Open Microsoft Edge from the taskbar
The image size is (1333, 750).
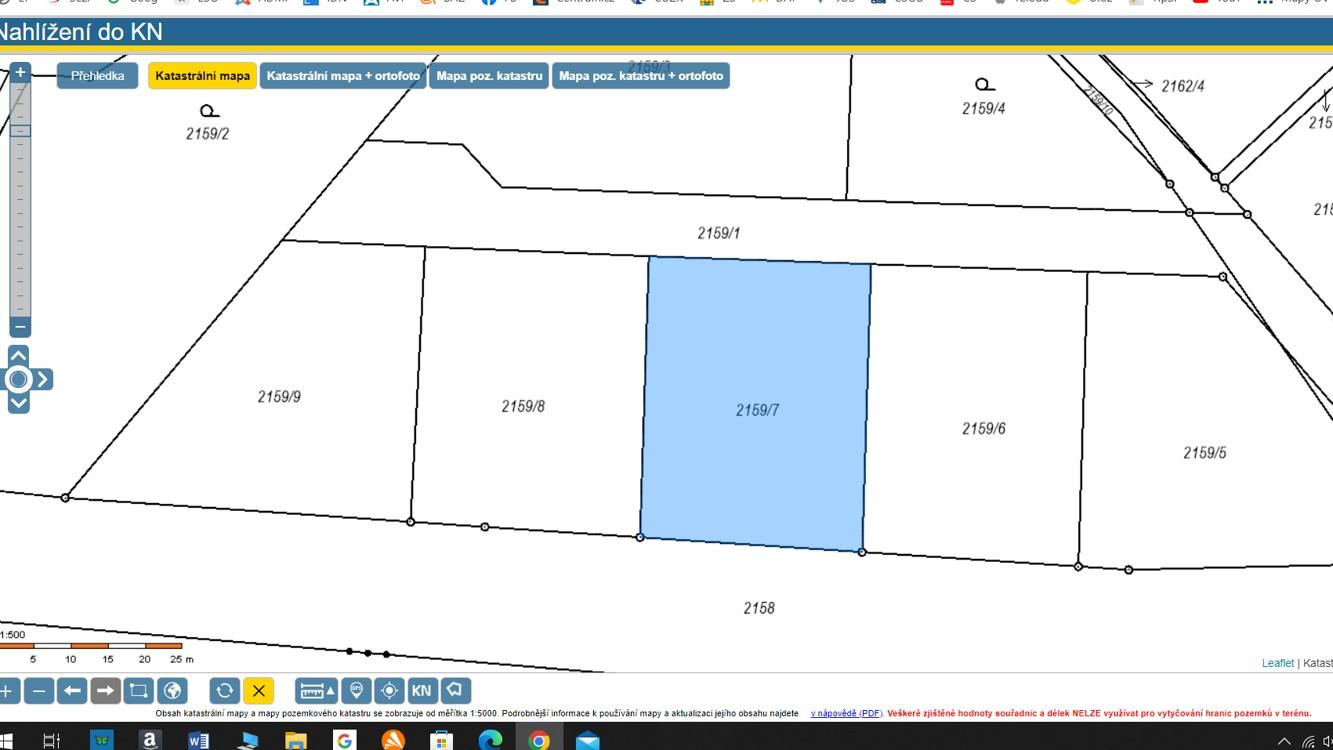tap(490, 741)
